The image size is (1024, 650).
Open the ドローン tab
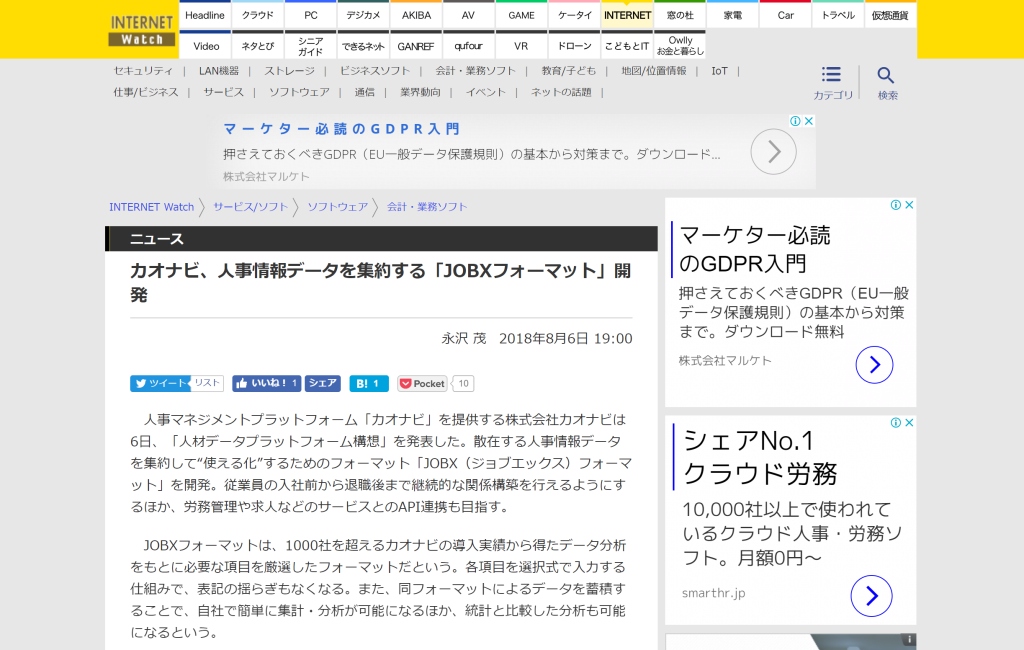(574, 46)
